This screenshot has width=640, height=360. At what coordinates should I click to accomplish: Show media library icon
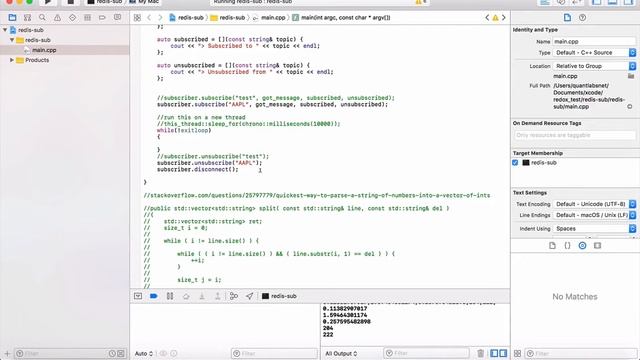[598, 246]
